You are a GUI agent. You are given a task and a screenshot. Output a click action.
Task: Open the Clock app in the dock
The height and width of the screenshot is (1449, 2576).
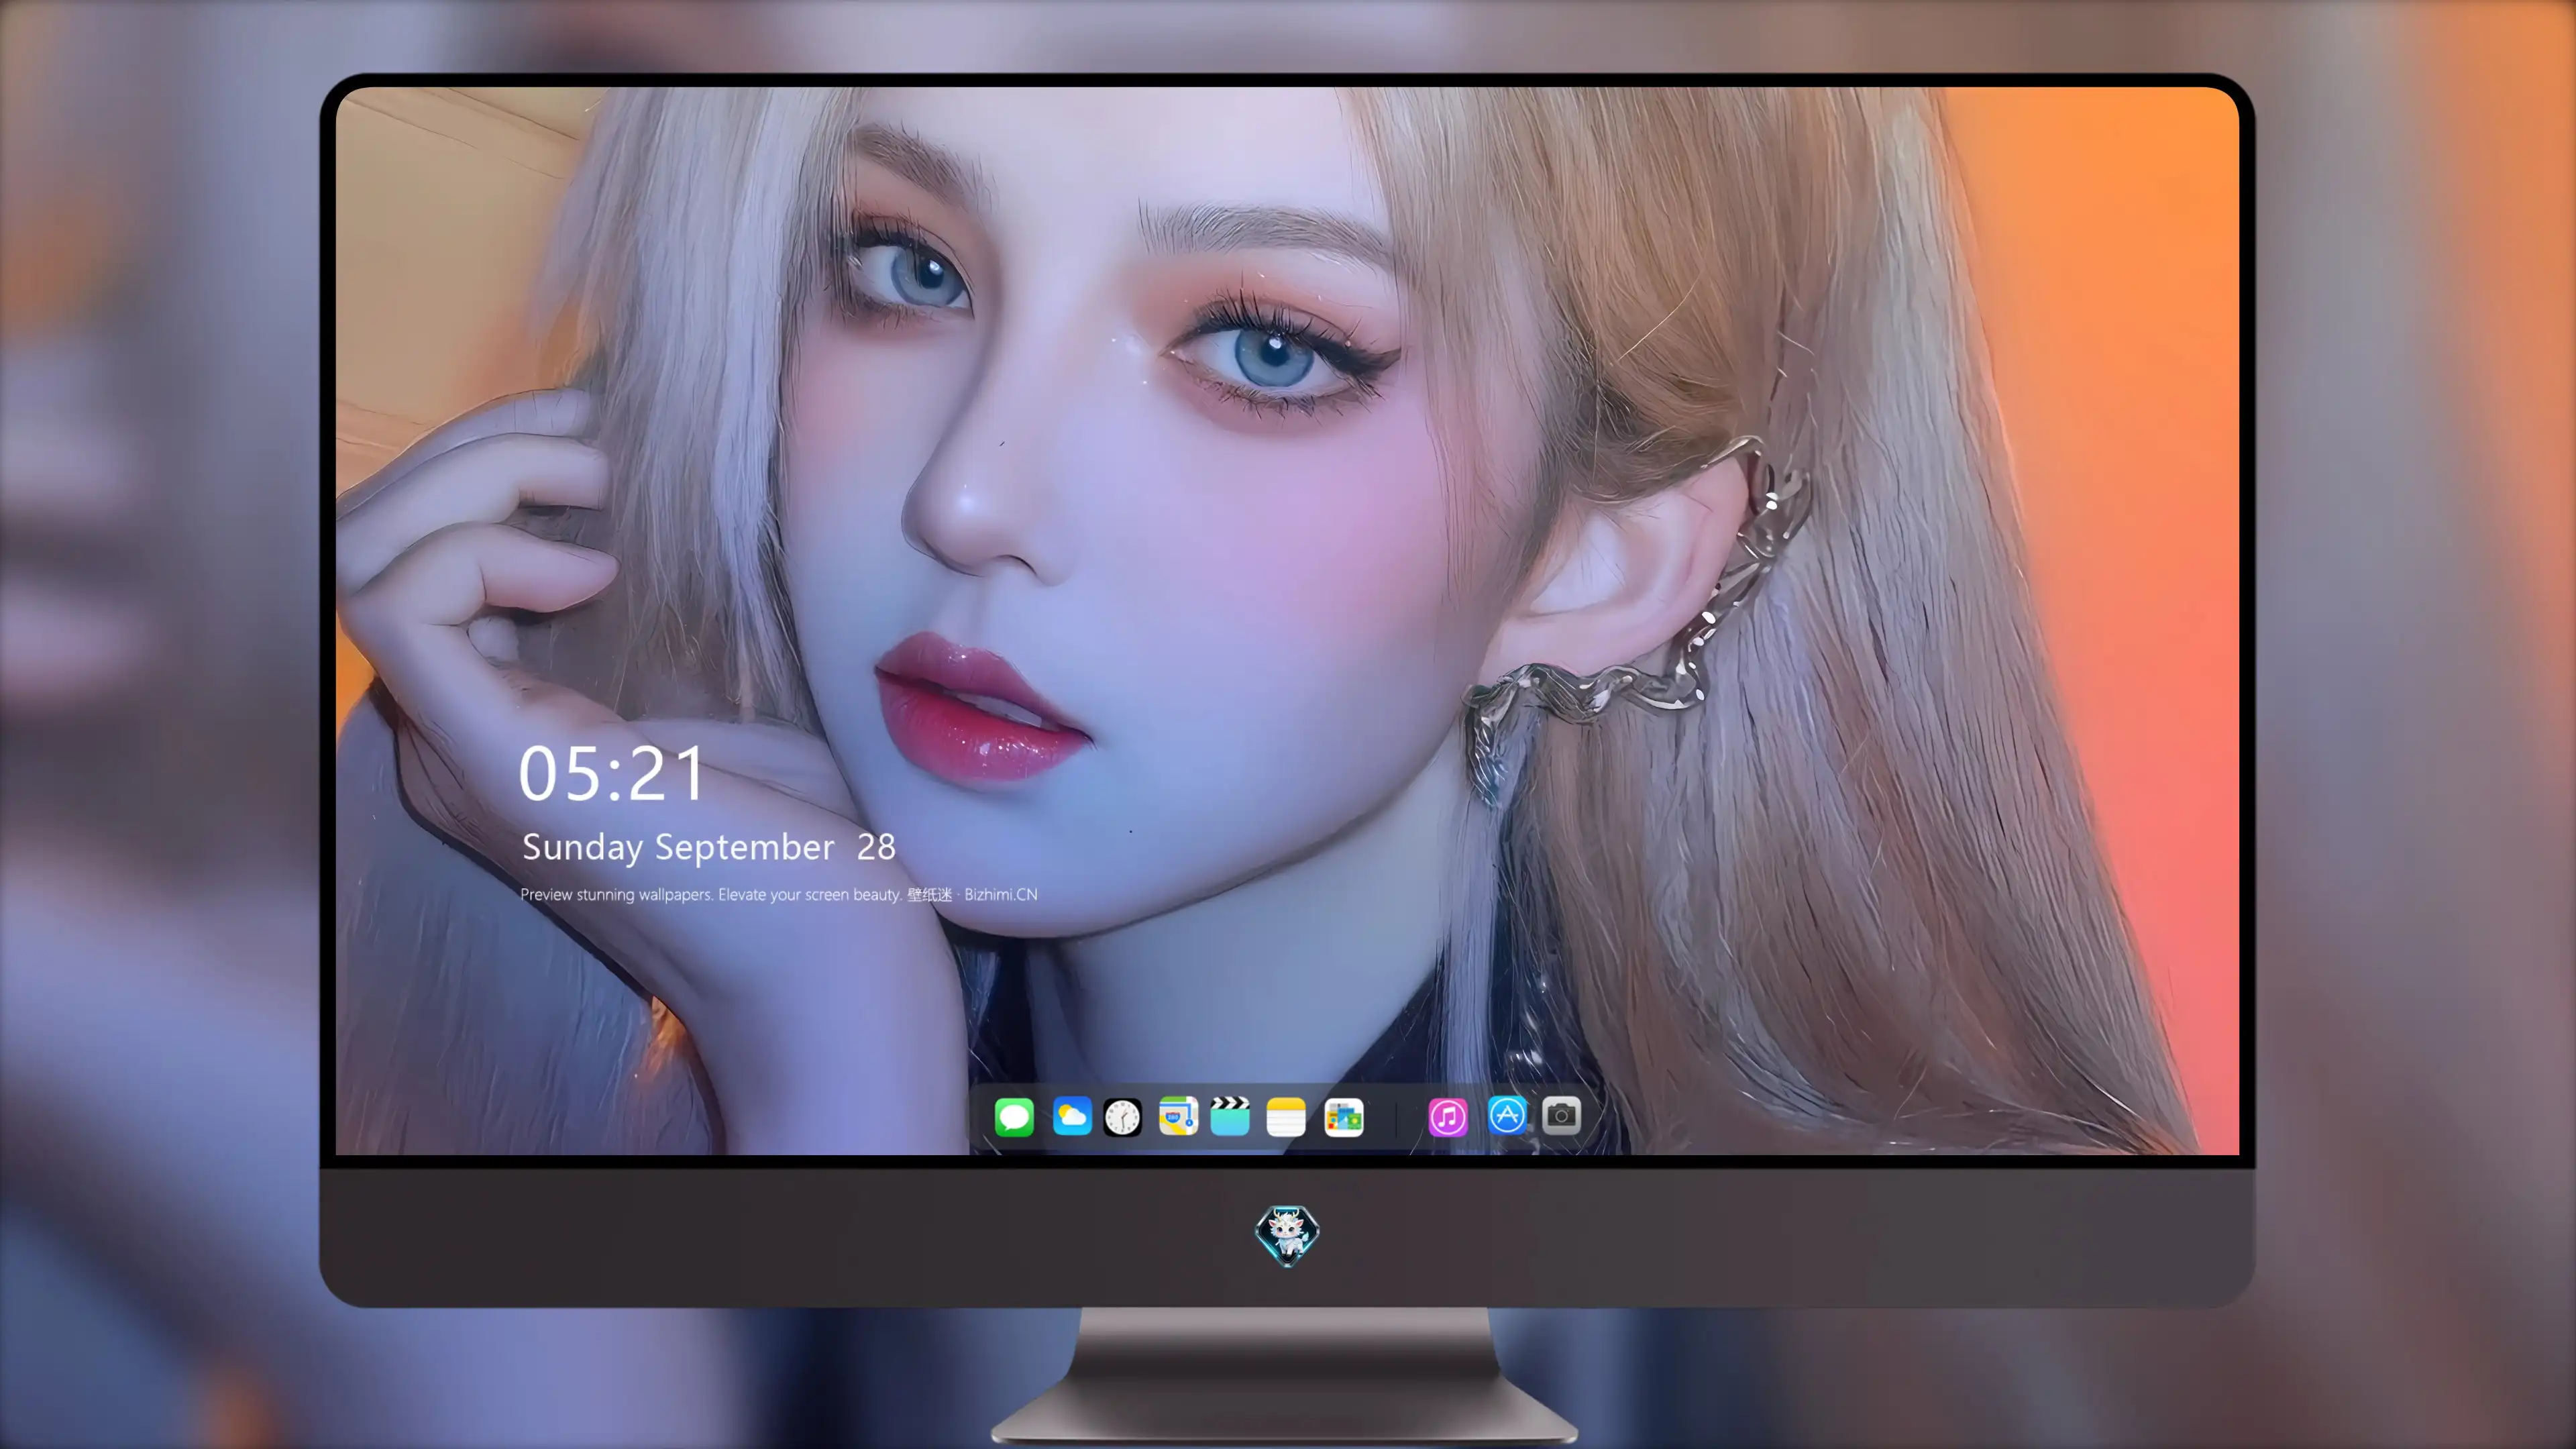pyautogui.click(x=1122, y=1116)
